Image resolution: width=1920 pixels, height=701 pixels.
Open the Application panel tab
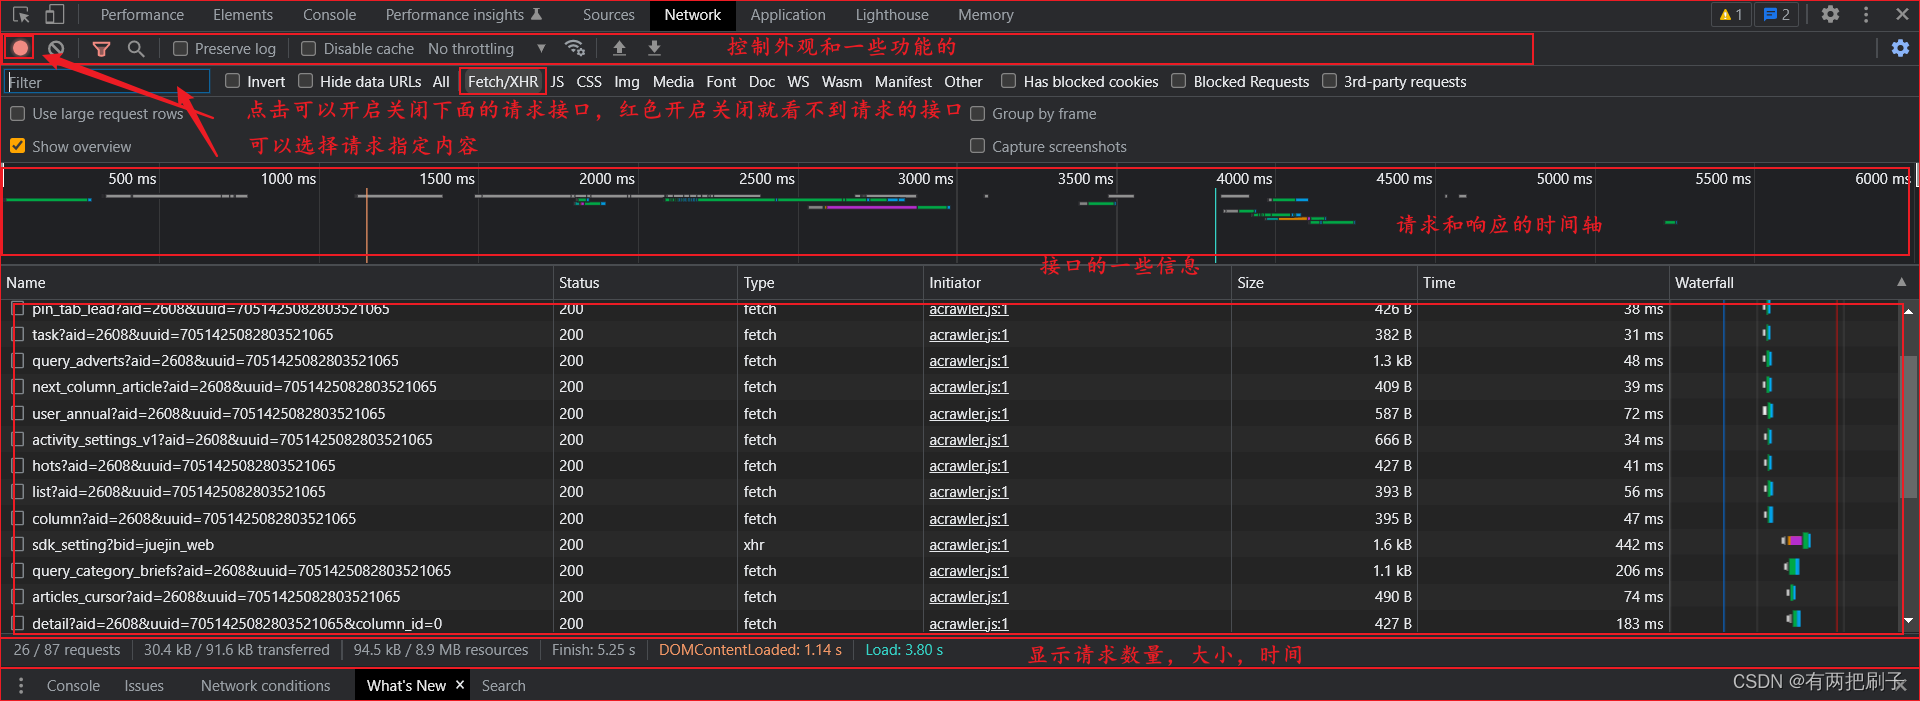coord(788,15)
